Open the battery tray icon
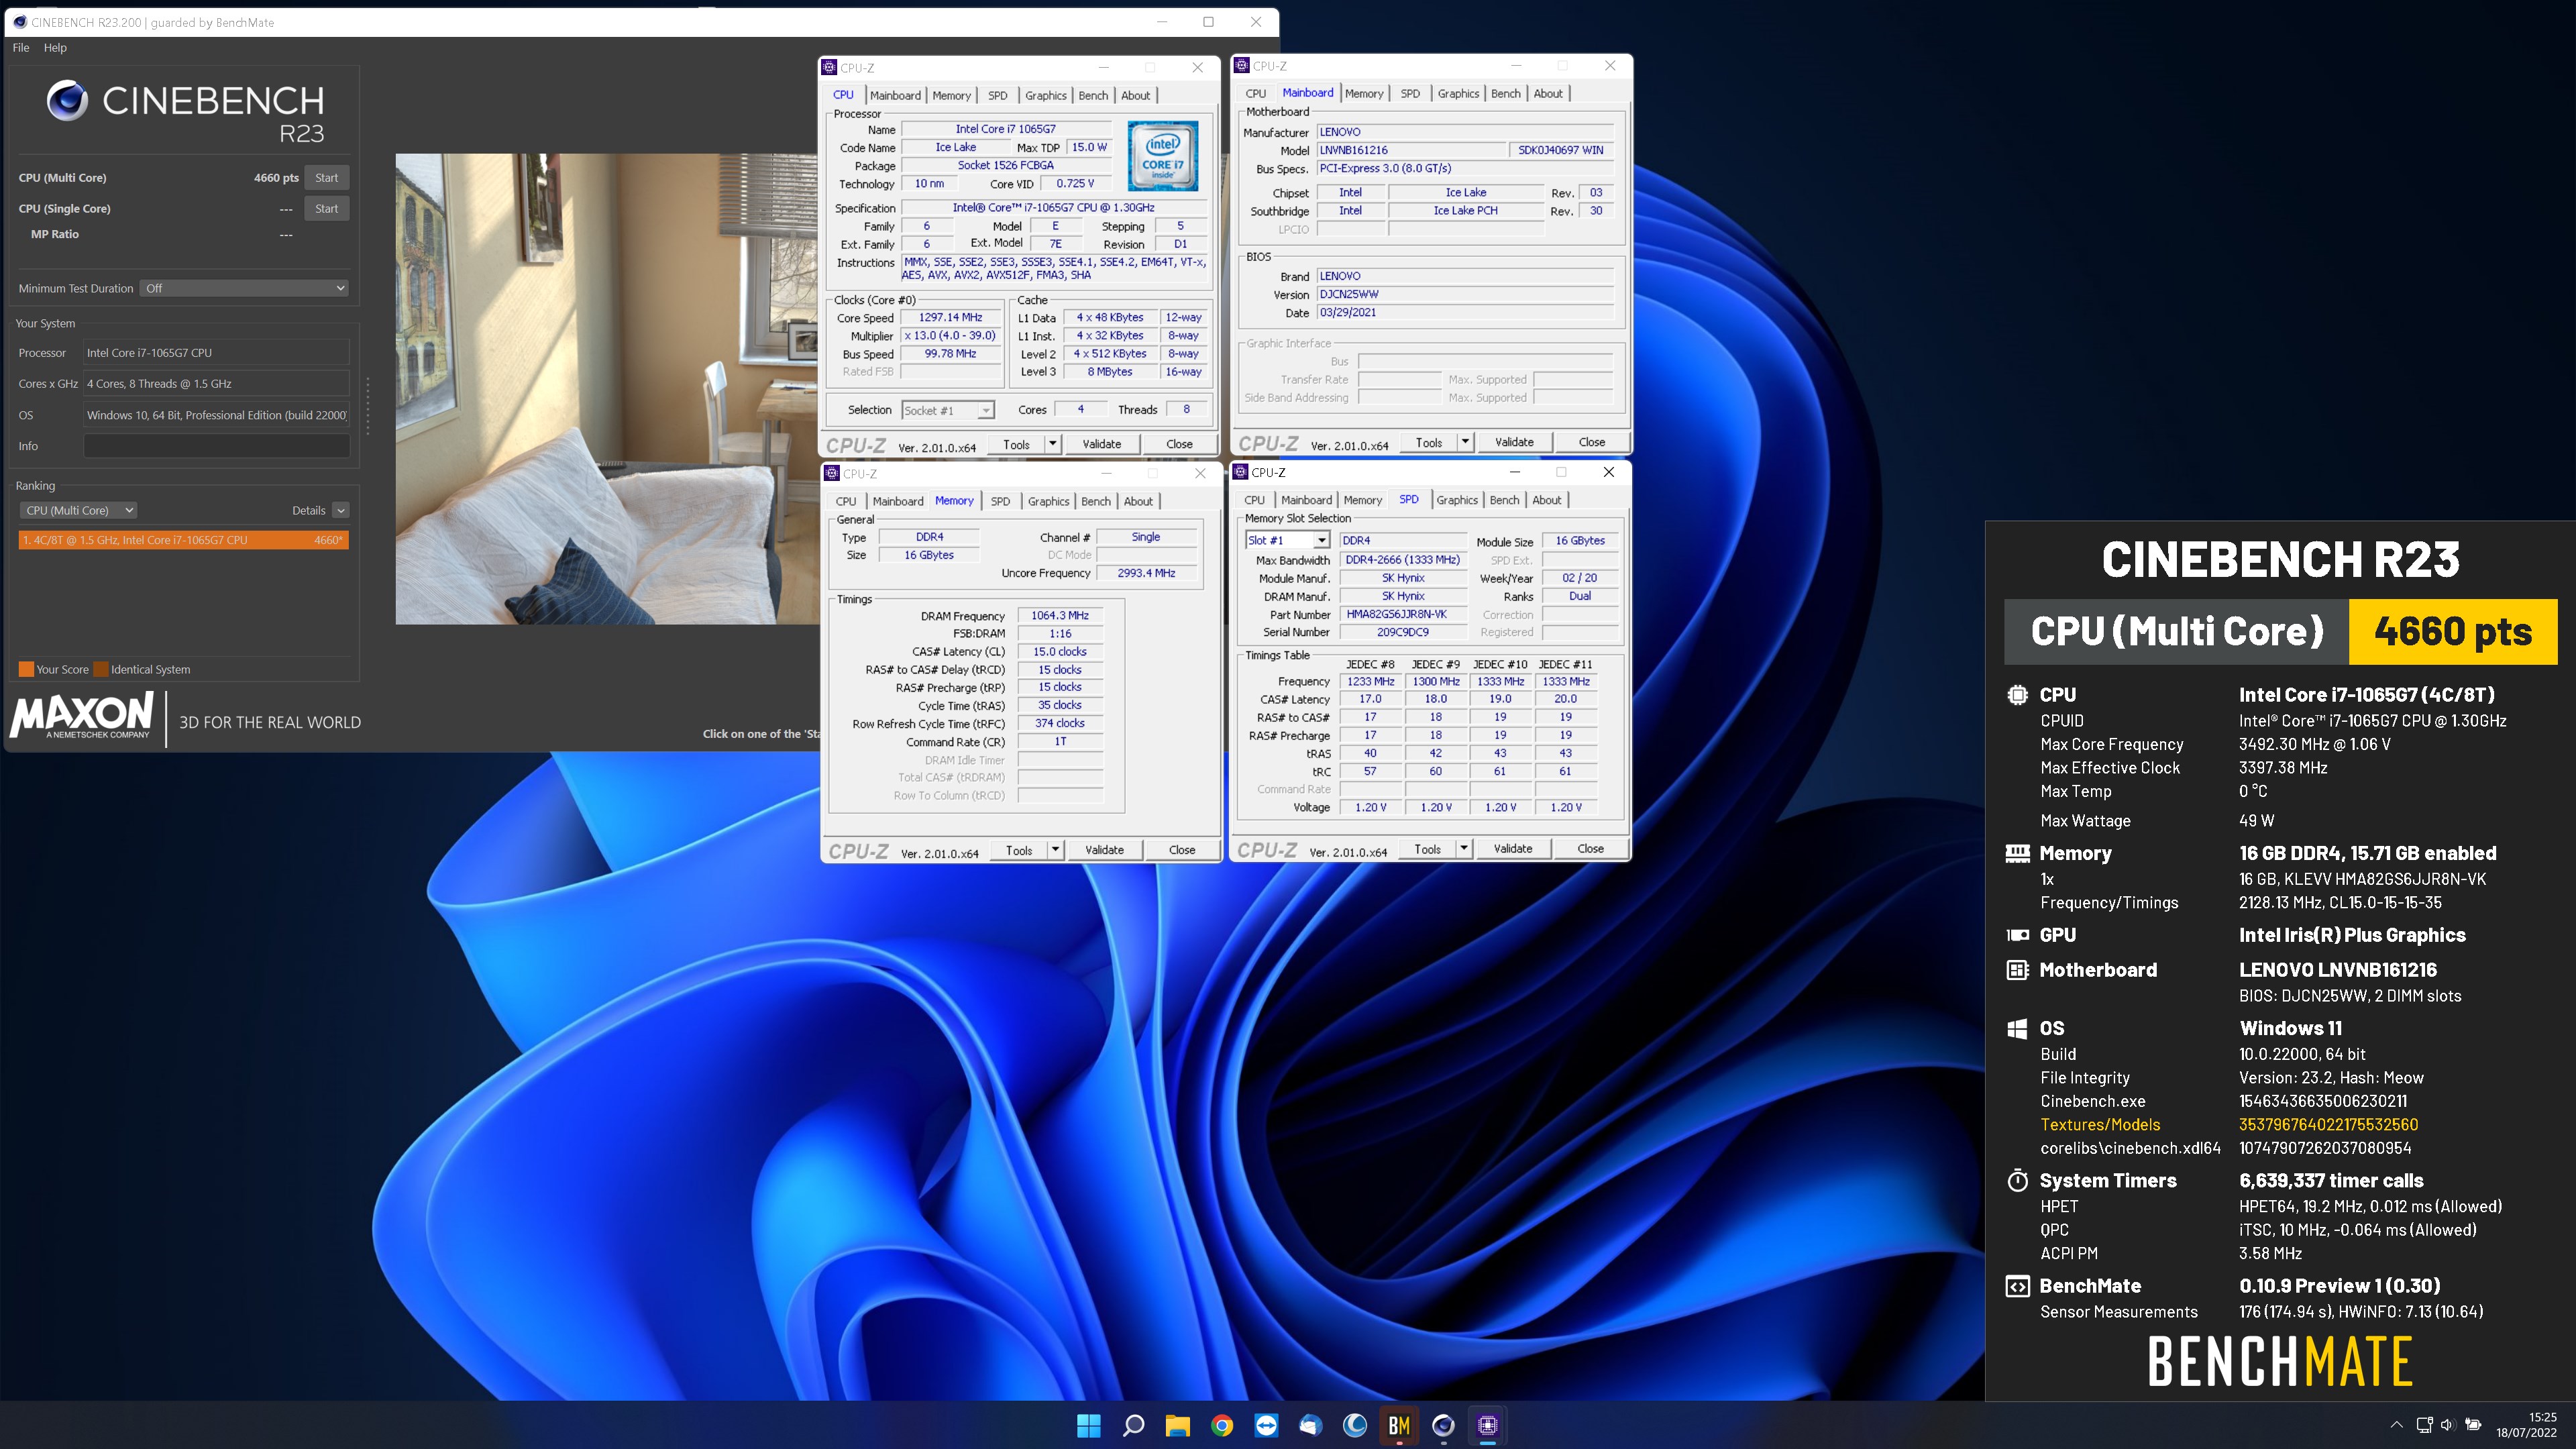The width and height of the screenshot is (2576, 1449). tap(2473, 1425)
